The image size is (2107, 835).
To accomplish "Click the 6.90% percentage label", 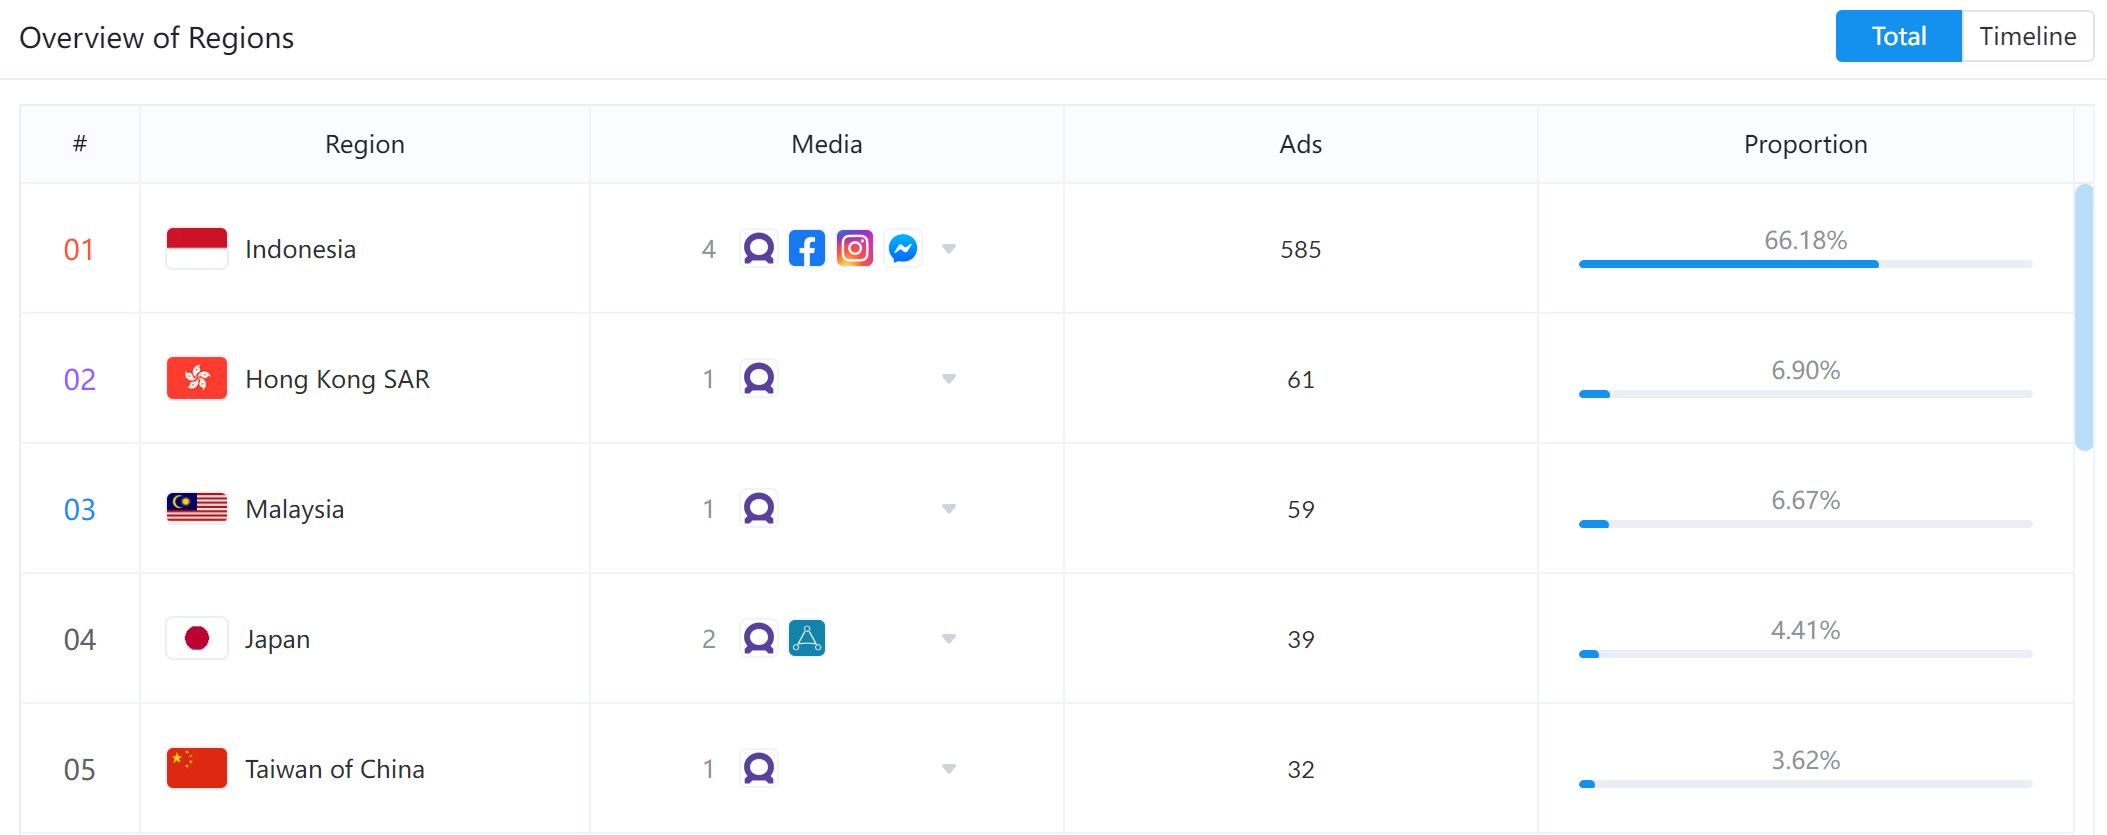I will pos(1806,370).
